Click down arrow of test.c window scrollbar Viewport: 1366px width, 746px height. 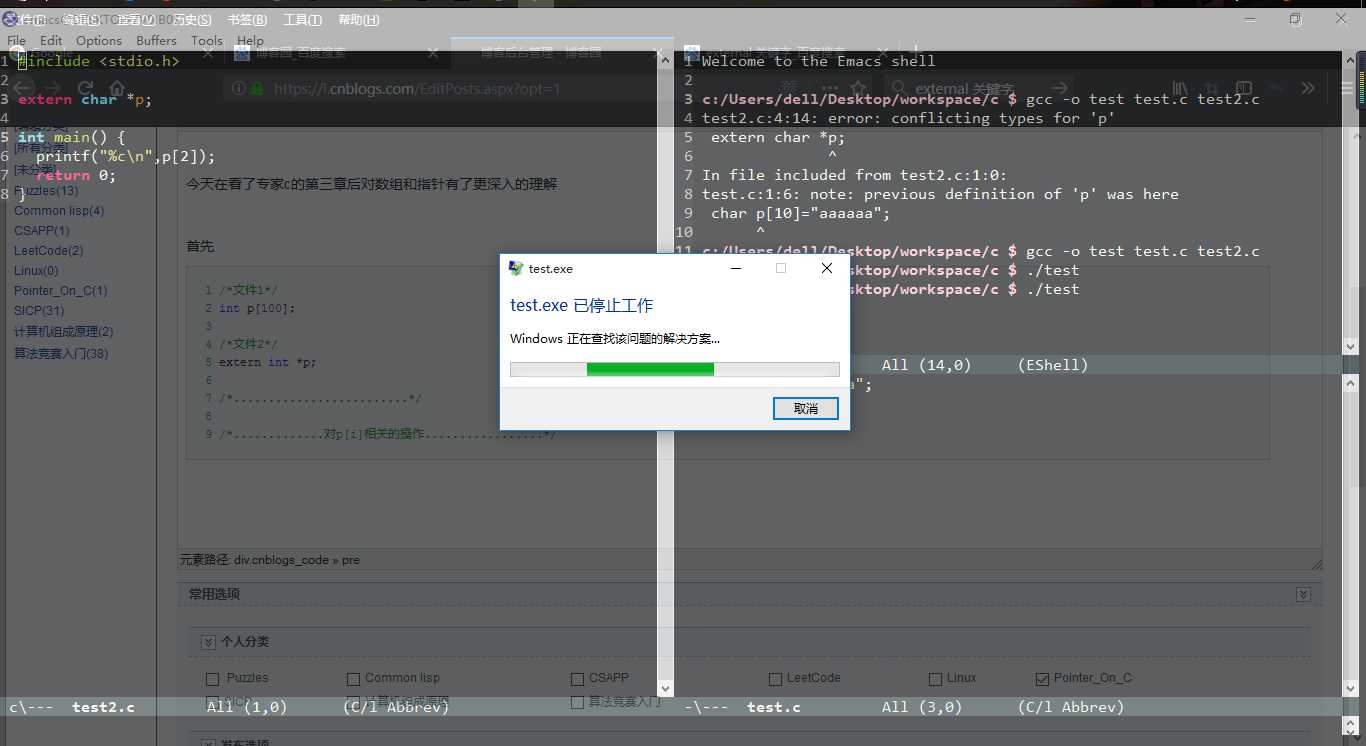(1351, 689)
